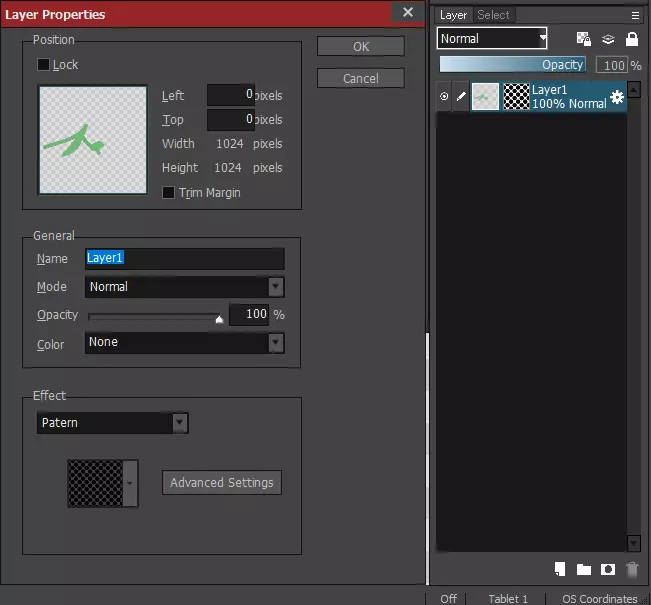Confirm with the OK button
The width and height of the screenshot is (651, 605).
click(360, 46)
